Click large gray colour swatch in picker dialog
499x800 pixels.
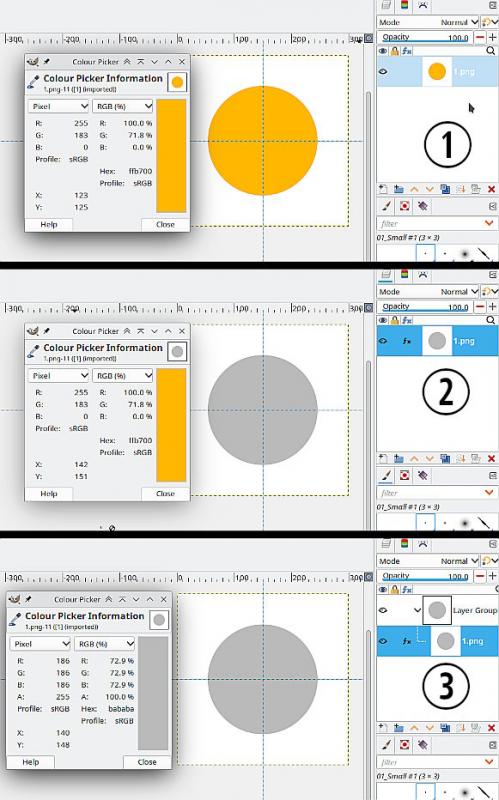coord(153,693)
